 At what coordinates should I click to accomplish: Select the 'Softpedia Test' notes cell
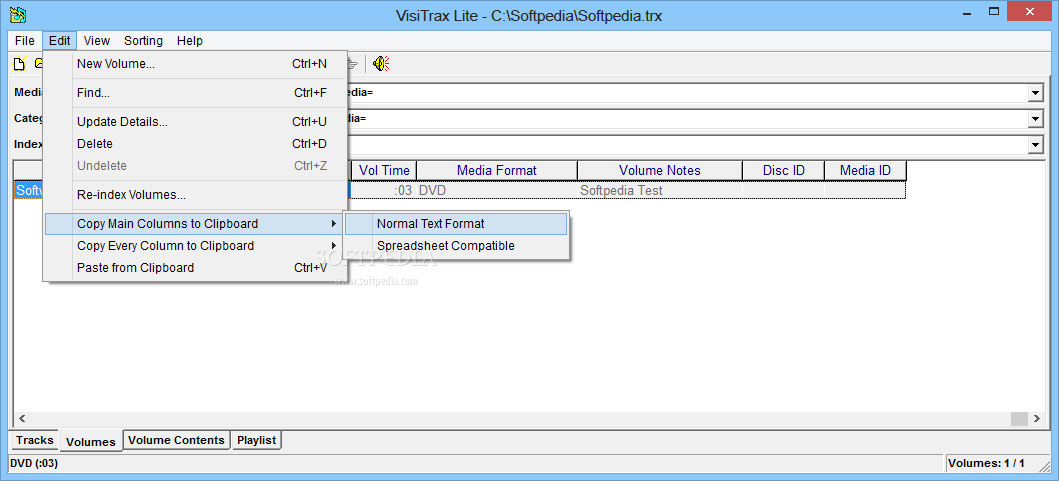(660, 191)
